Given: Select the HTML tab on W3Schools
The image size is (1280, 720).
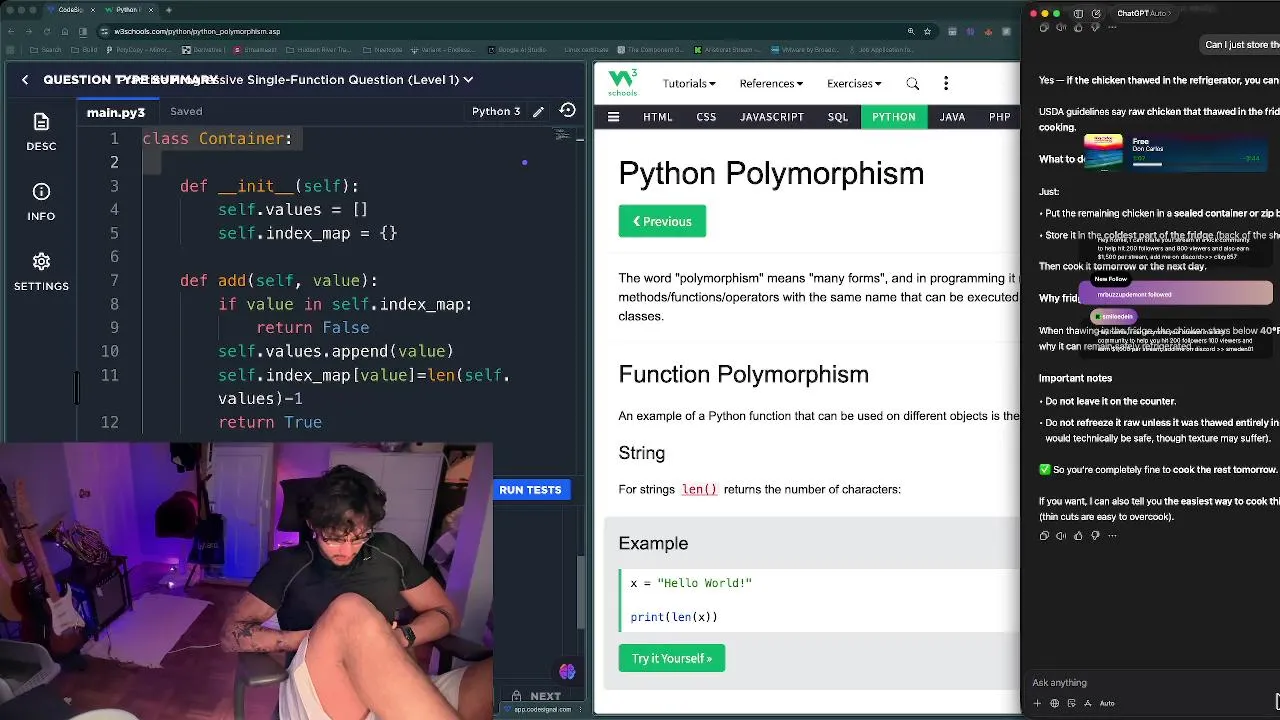Looking at the screenshot, I should (658, 117).
